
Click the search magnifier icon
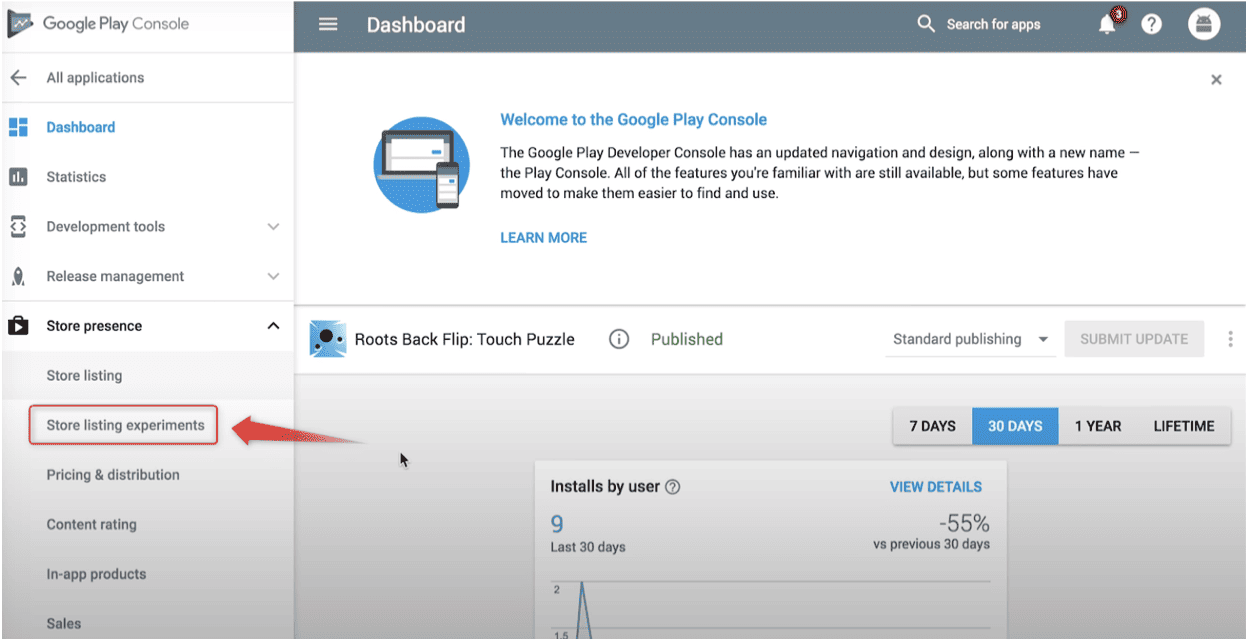click(926, 23)
